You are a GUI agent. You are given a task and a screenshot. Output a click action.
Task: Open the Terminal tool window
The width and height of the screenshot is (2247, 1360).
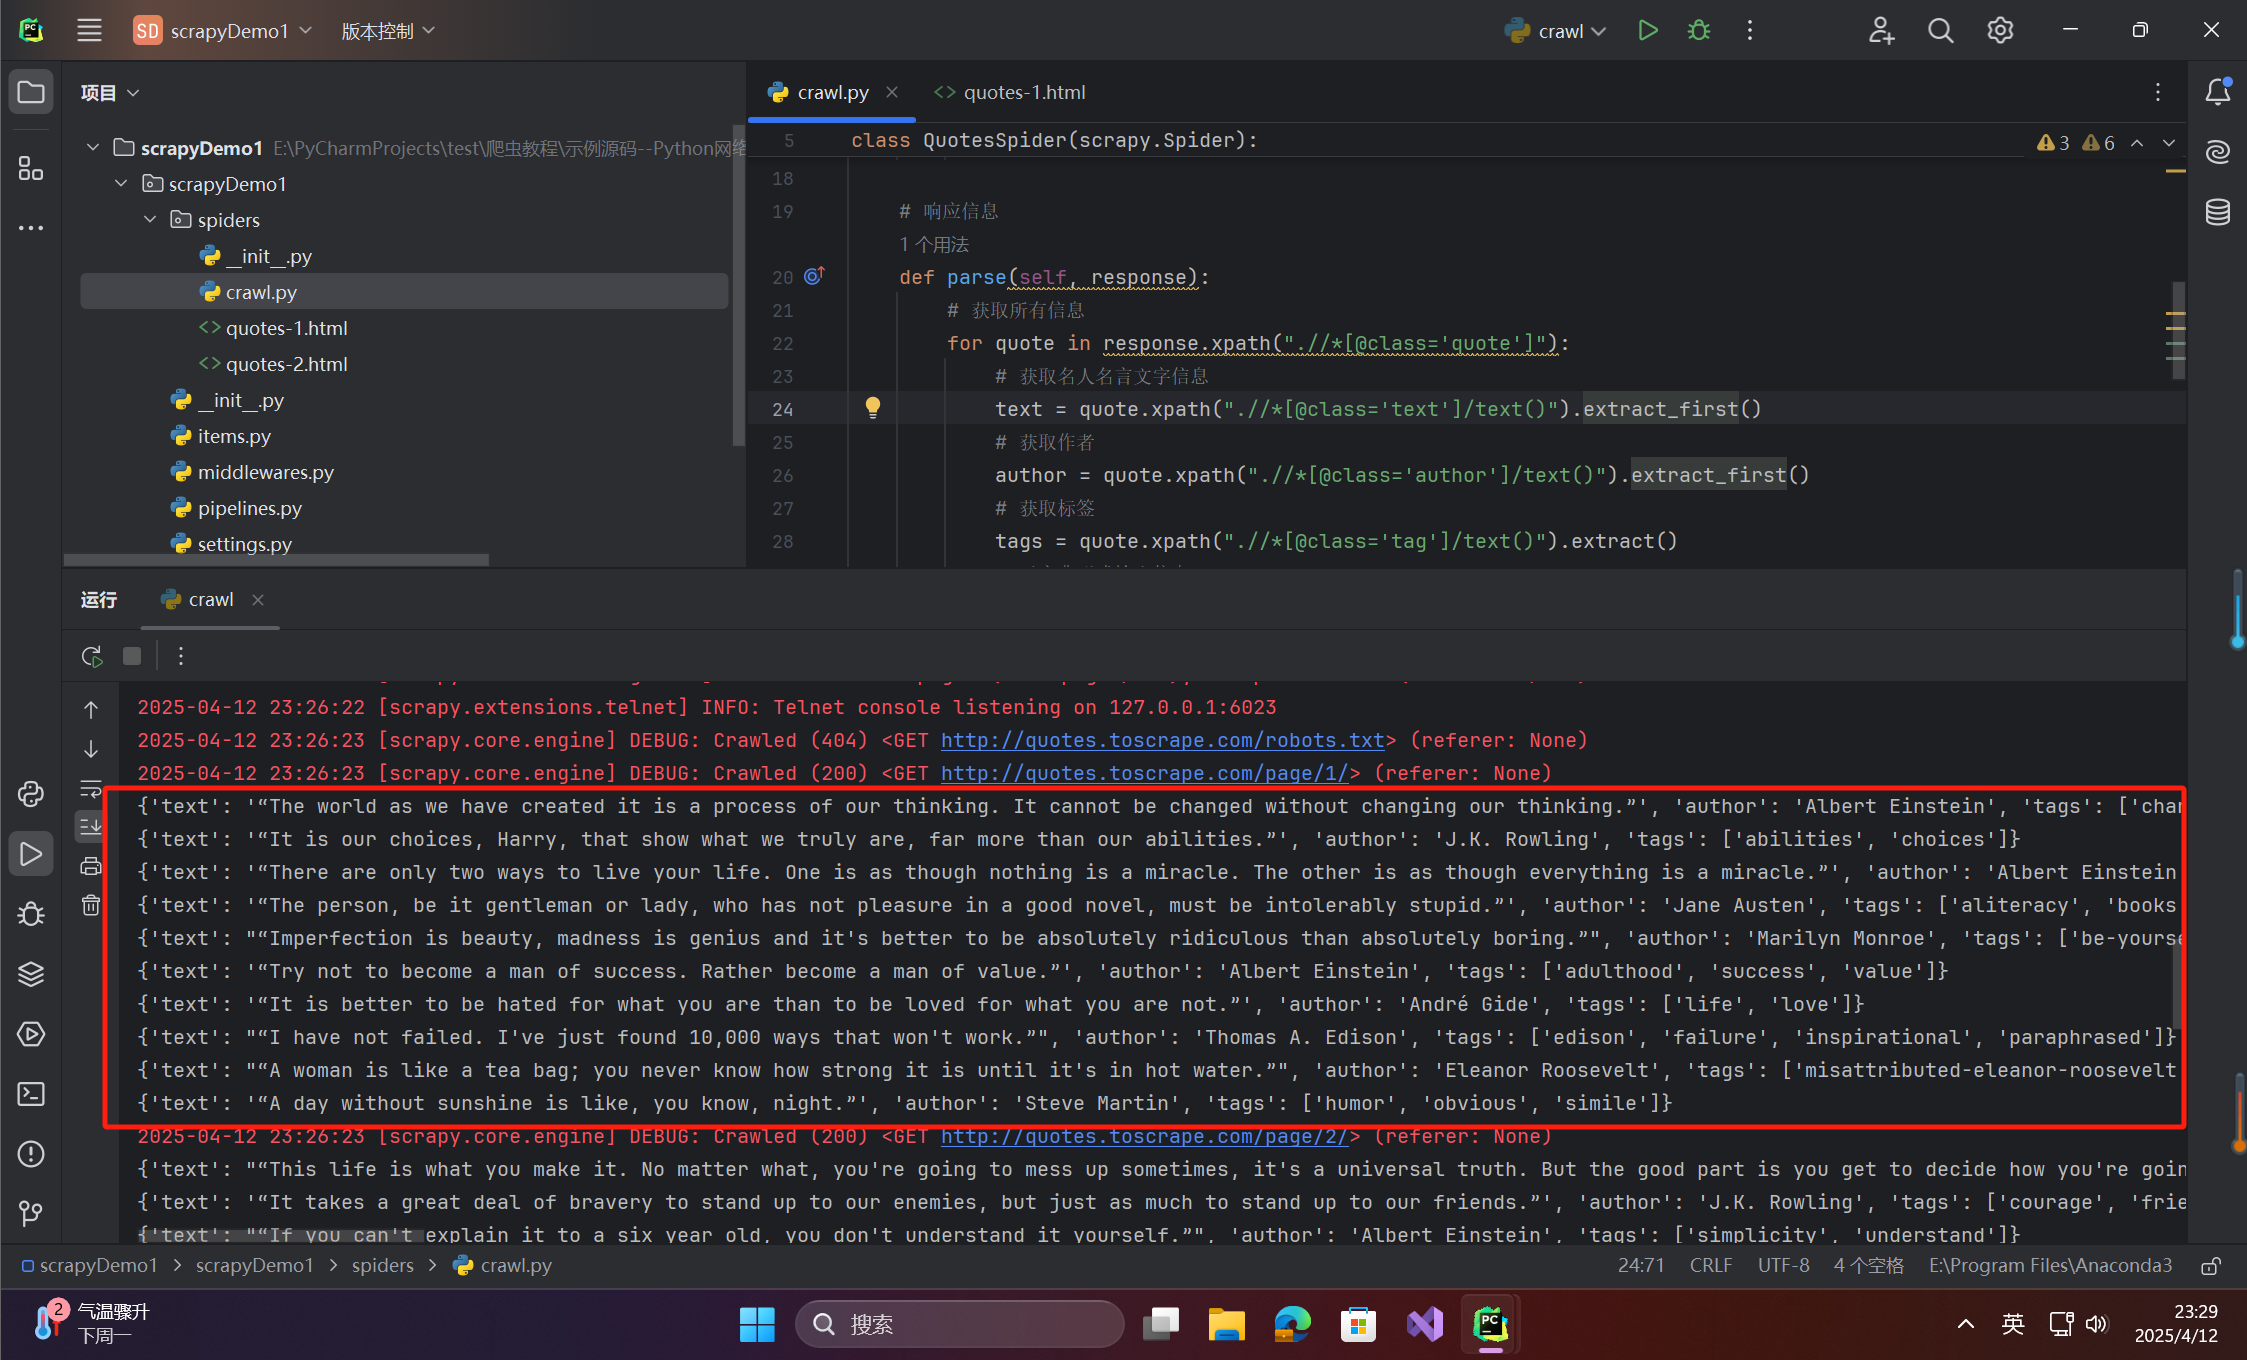tap(31, 1094)
